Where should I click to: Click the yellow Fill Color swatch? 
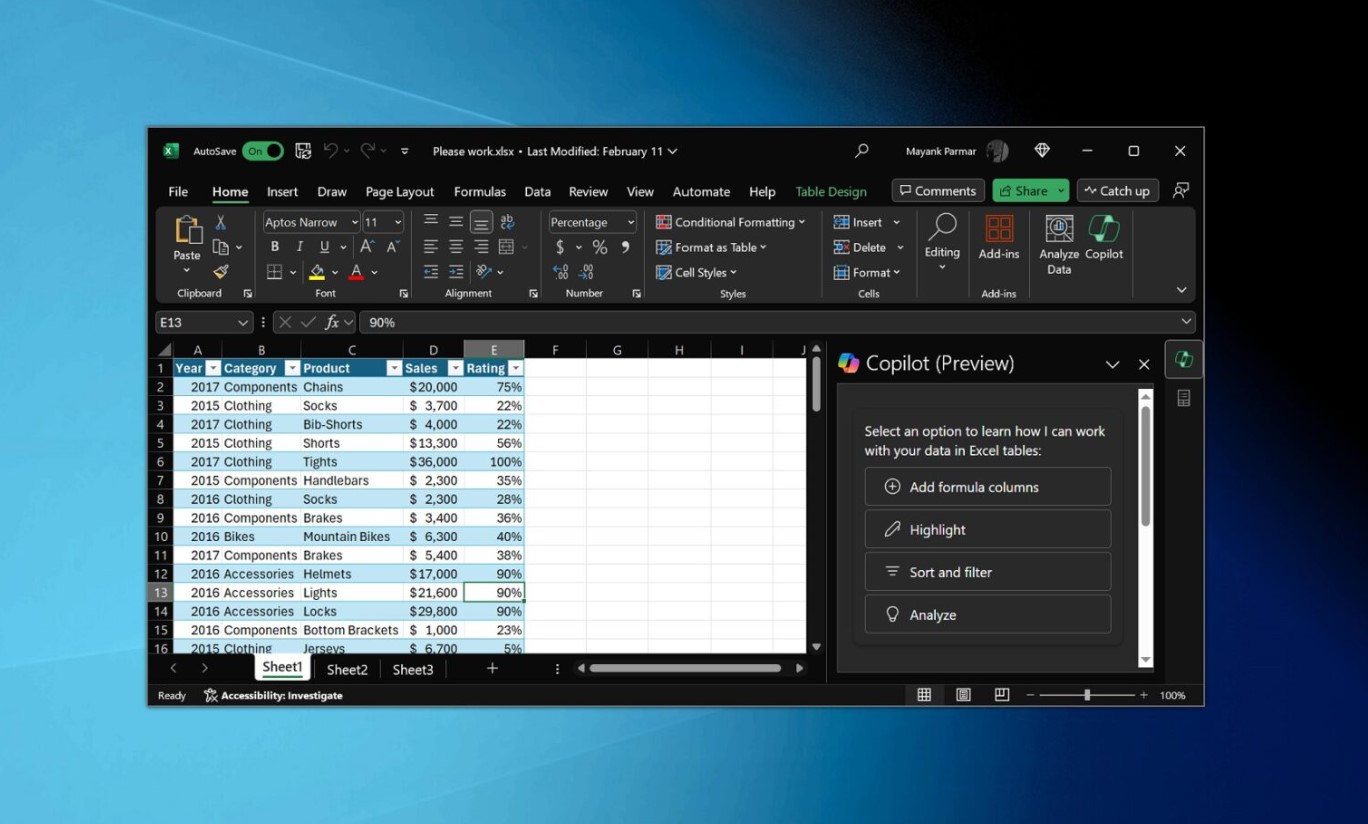[x=317, y=272]
